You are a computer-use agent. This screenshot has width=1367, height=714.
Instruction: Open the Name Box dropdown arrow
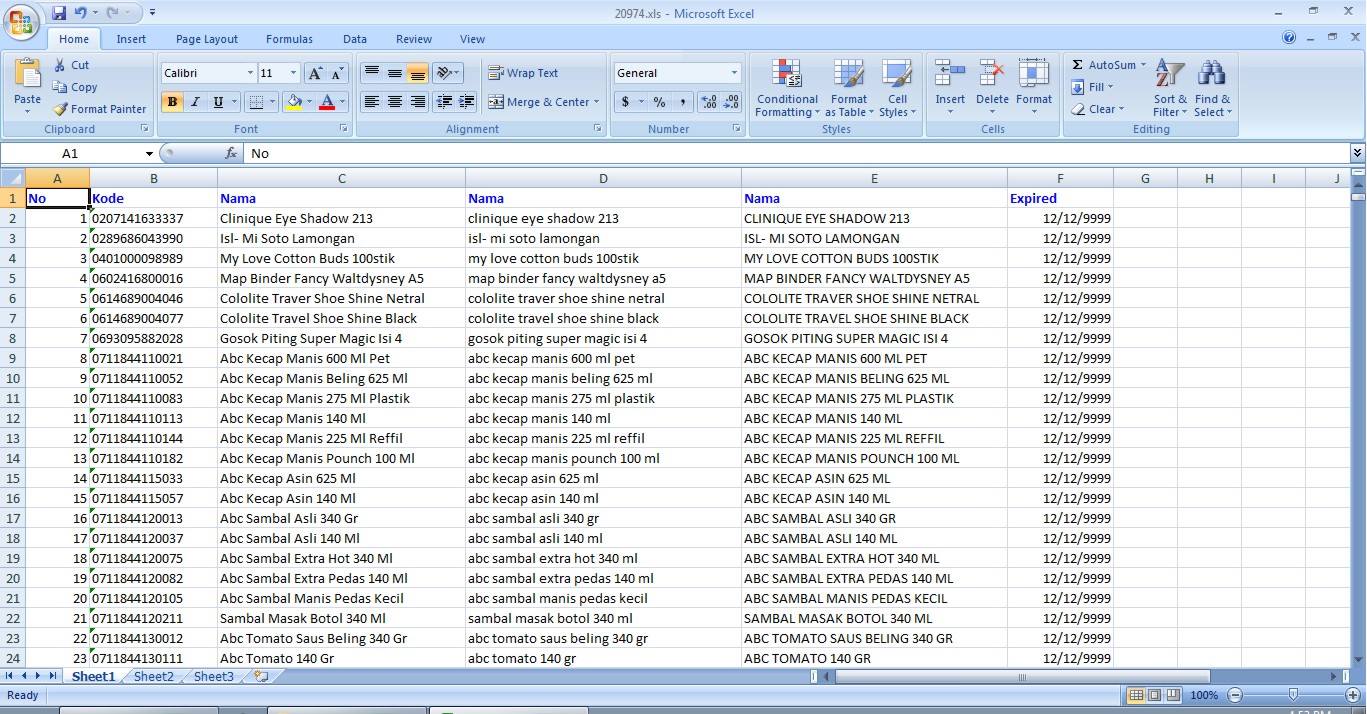pos(149,154)
